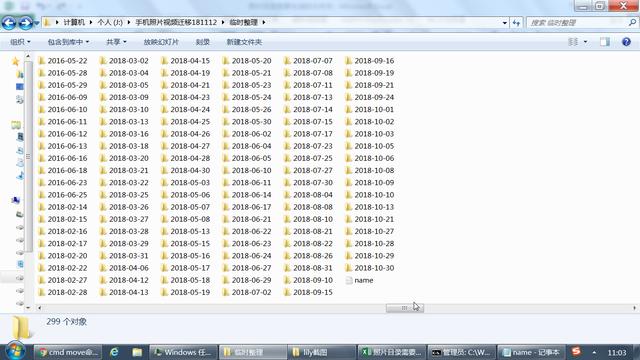Select folder icon 2016-05-22
This screenshot has width=640, height=360.
tap(42, 61)
